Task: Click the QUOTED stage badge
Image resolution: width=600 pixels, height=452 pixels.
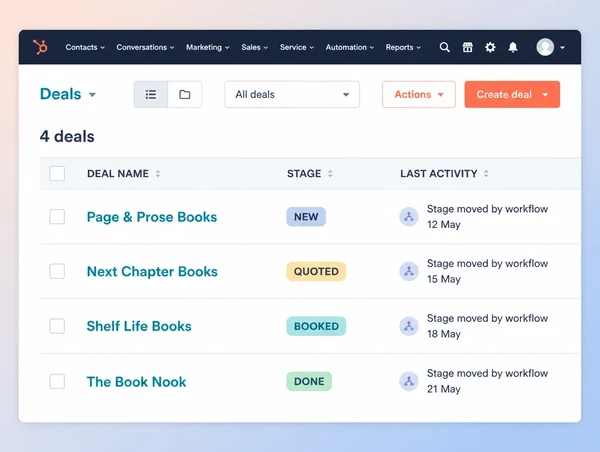Action: pos(316,271)
